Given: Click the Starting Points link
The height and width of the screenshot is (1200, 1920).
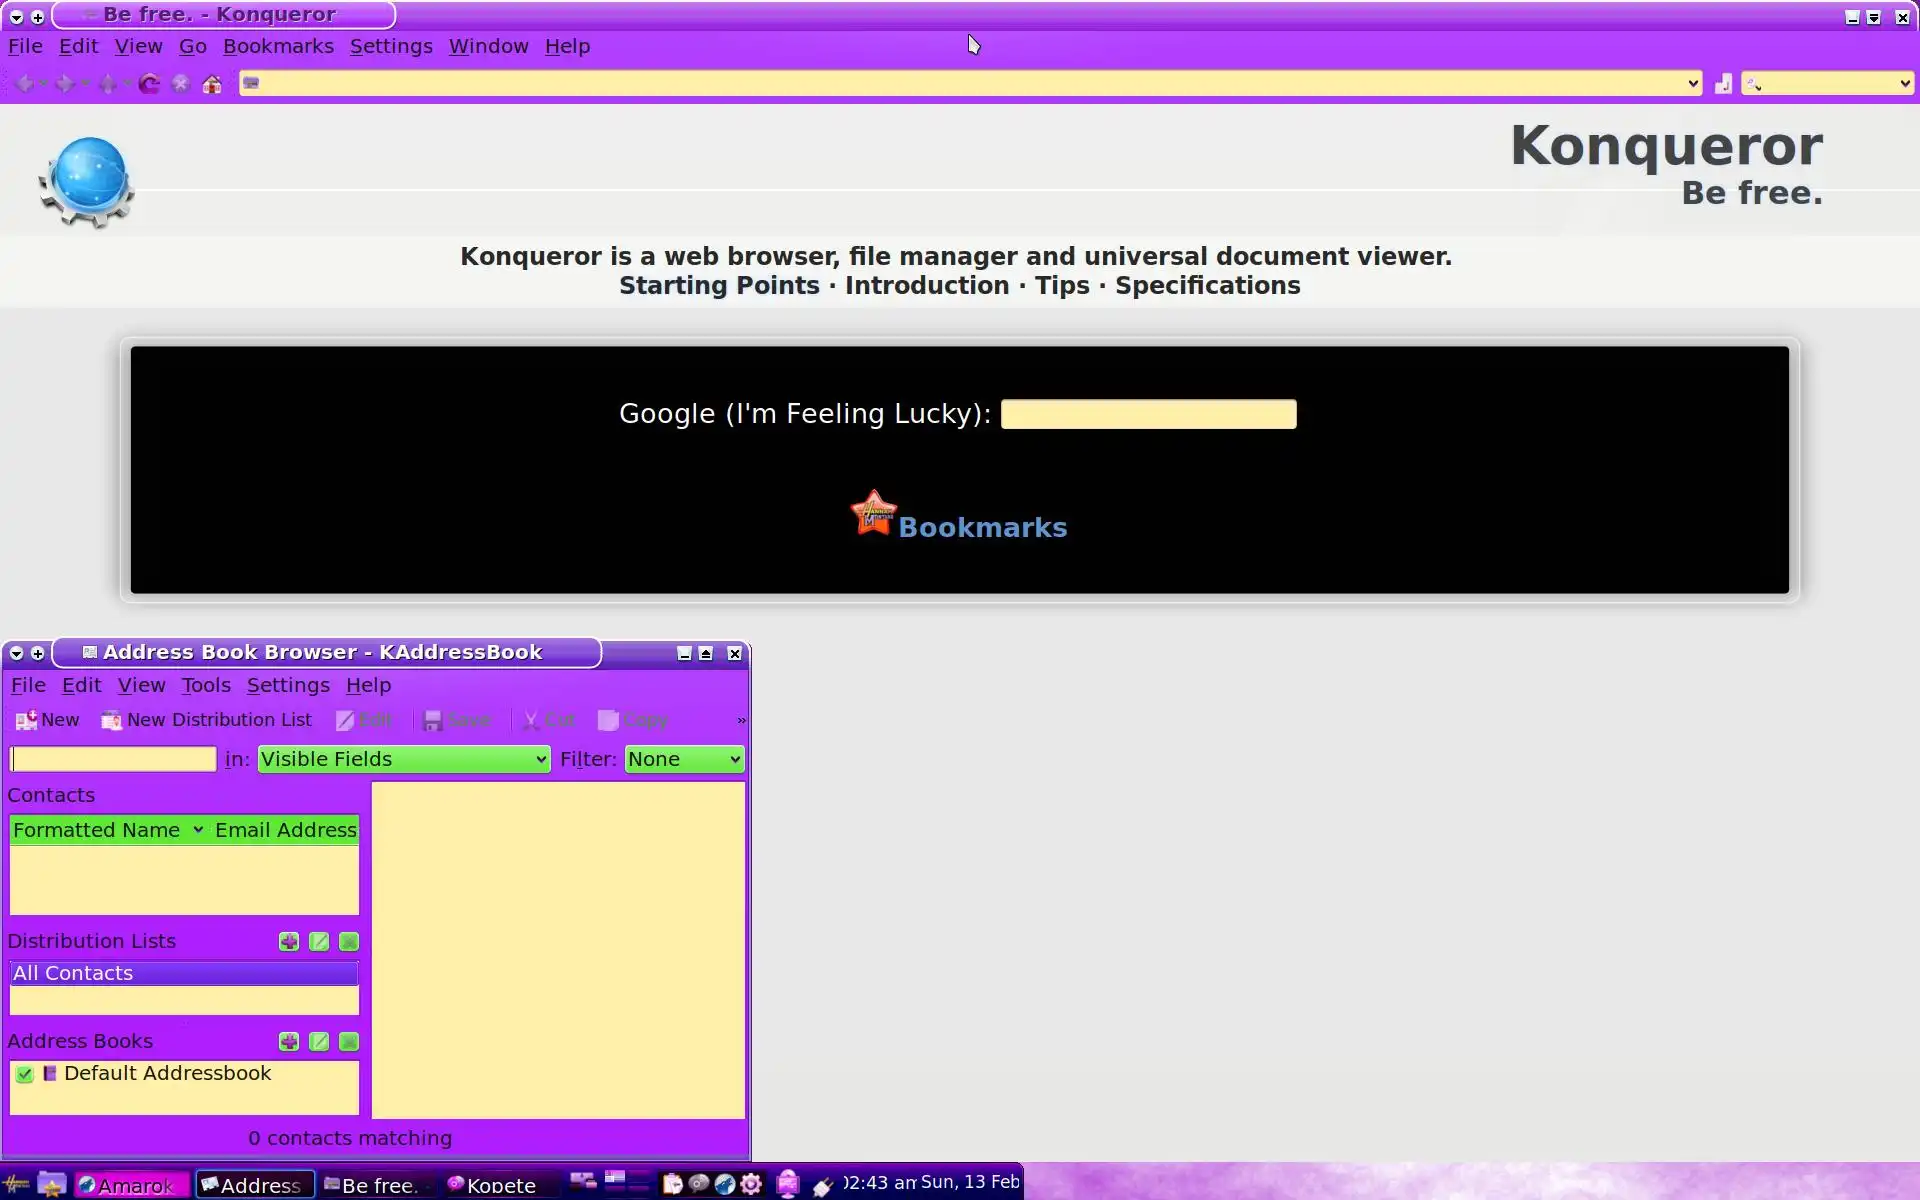Looking at the screenshot, I should [719, 286].
